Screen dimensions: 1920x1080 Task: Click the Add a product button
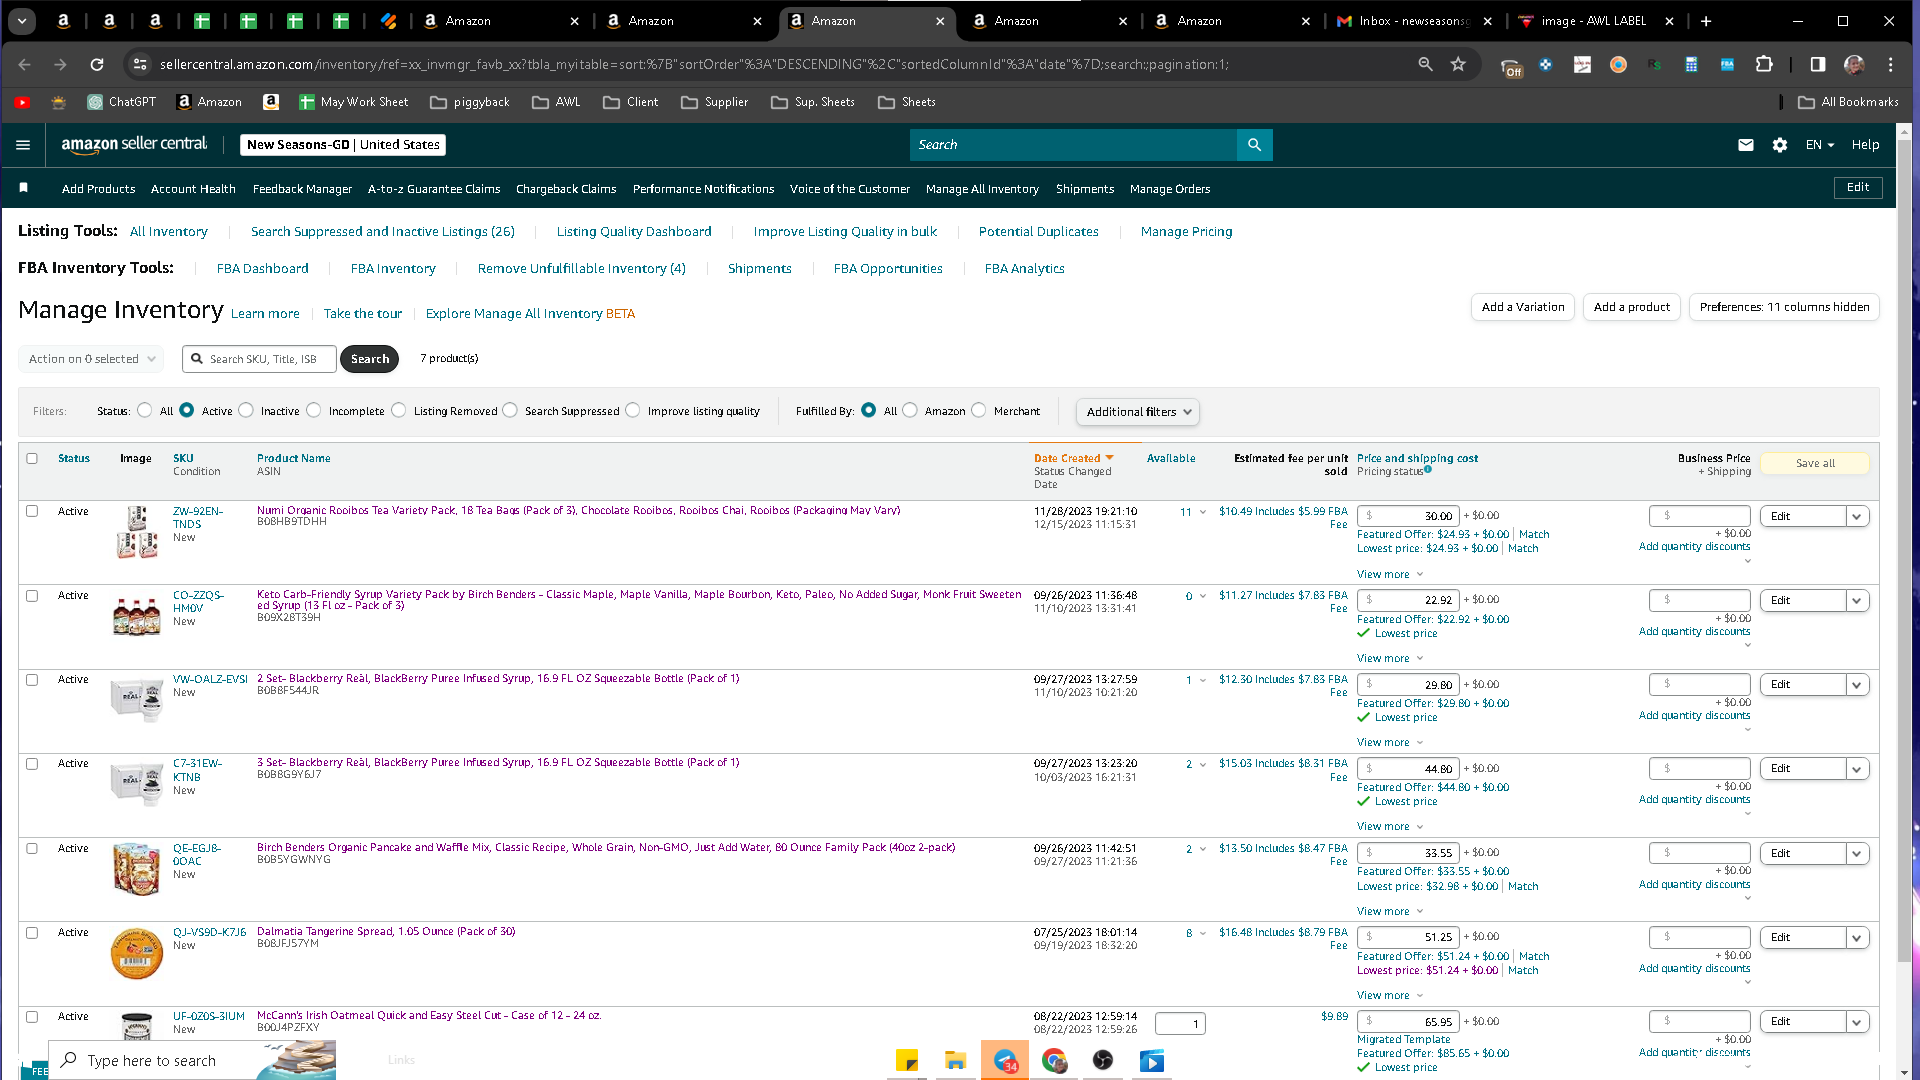tap(1632, 307)
